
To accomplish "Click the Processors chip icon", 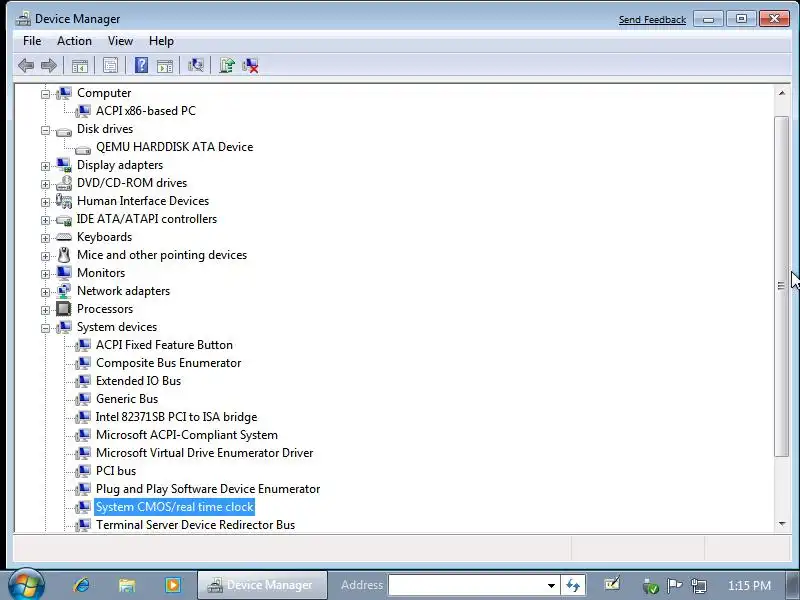I will point(64,309).
